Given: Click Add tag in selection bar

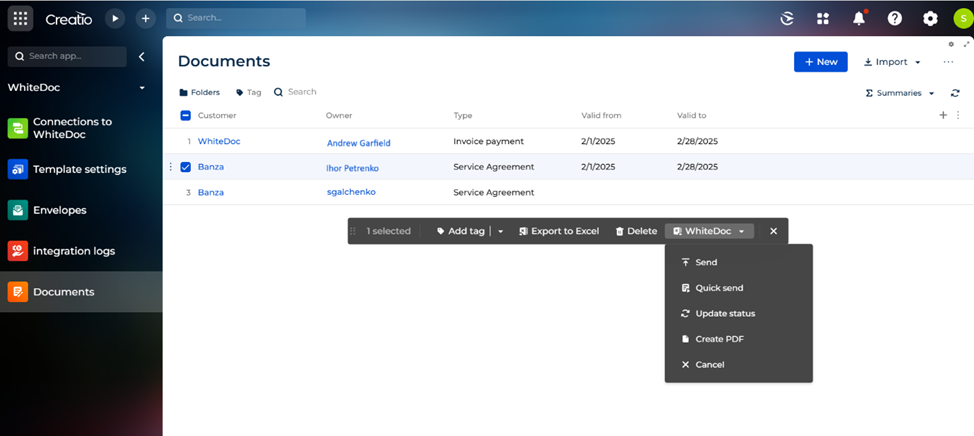Looking at the screenshot, I should click(460, 231).
